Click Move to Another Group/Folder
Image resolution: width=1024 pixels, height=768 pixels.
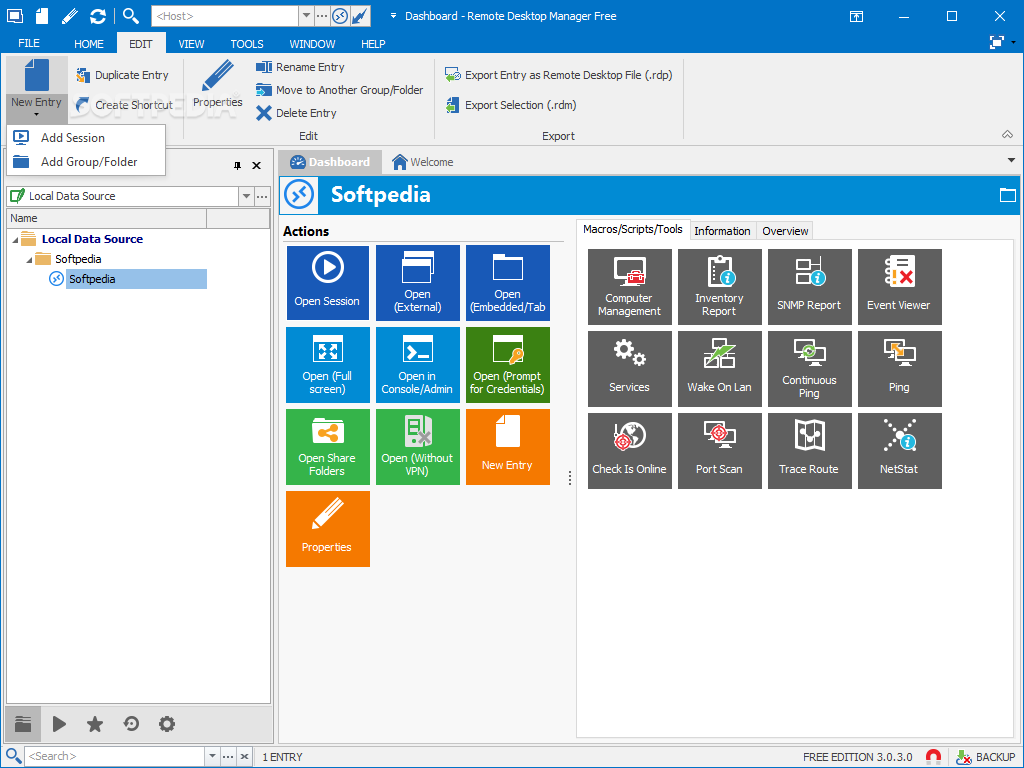click(340, 89)
